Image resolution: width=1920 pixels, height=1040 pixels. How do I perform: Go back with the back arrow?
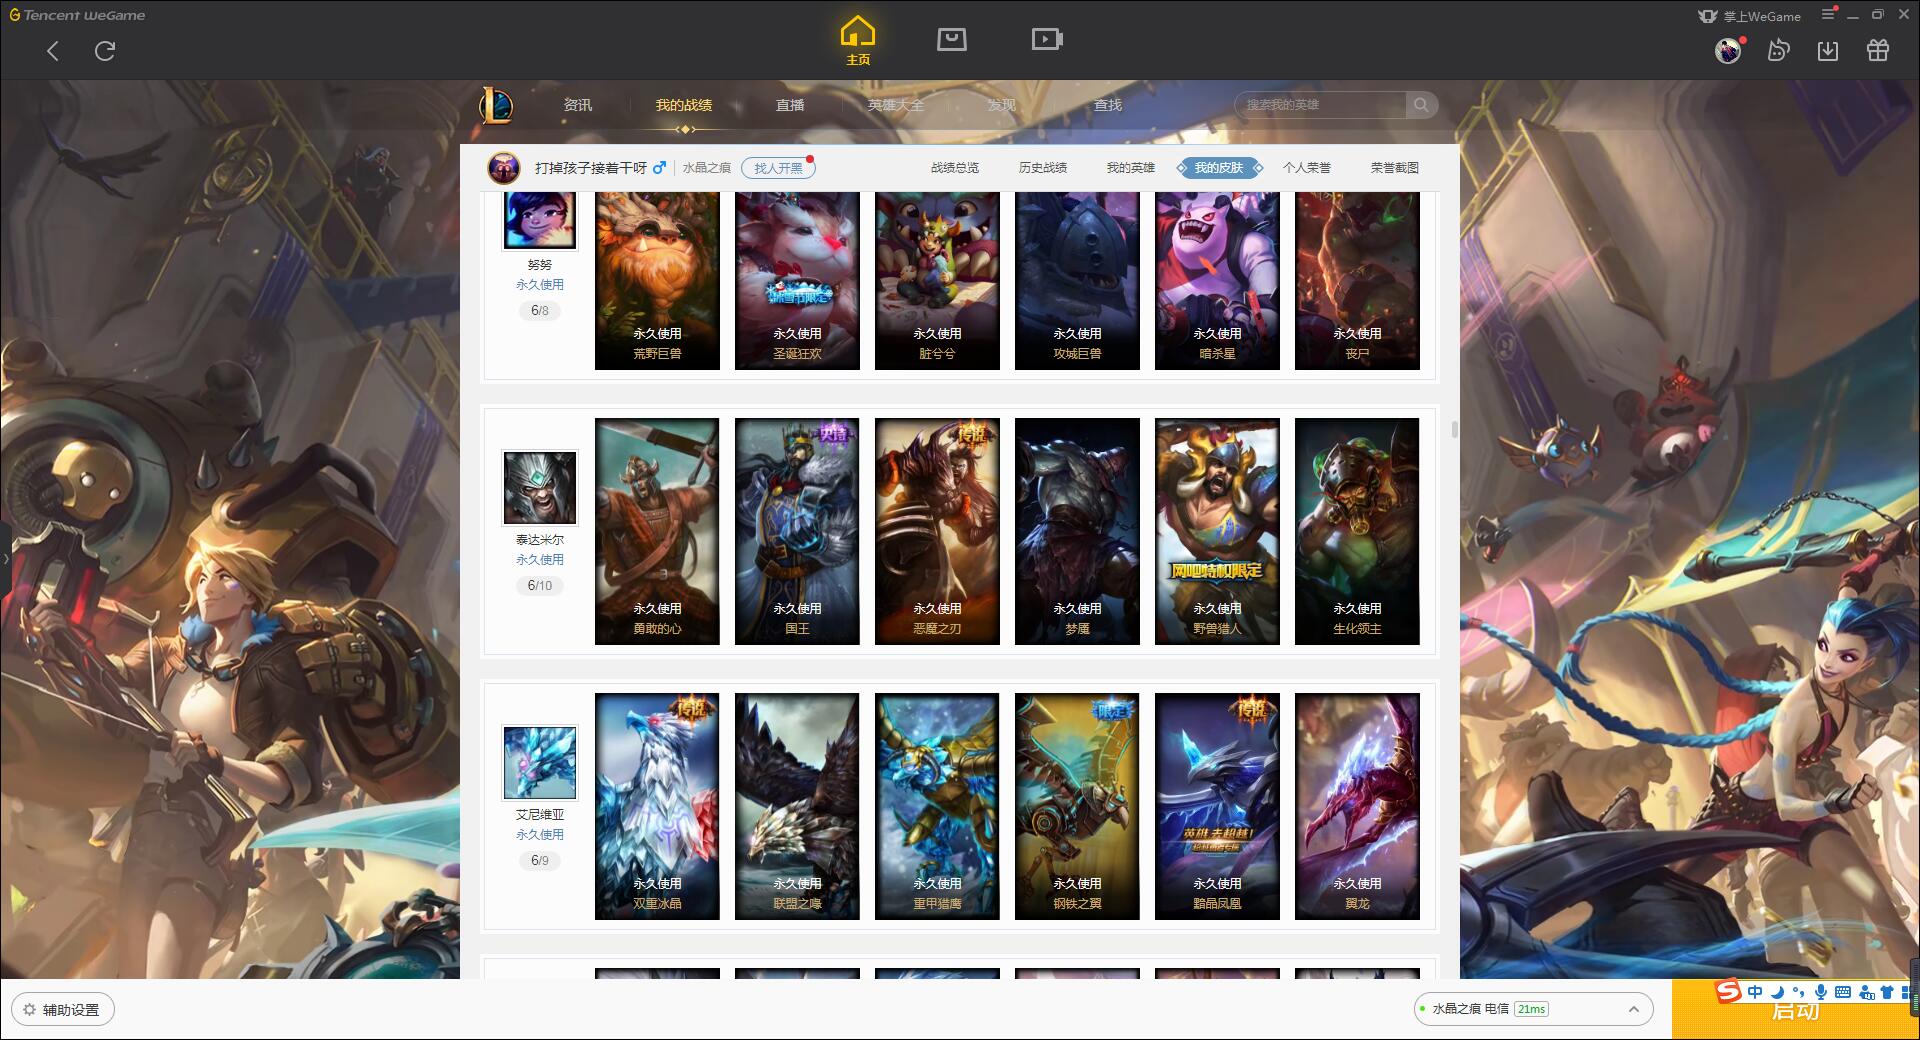(53, 51)
